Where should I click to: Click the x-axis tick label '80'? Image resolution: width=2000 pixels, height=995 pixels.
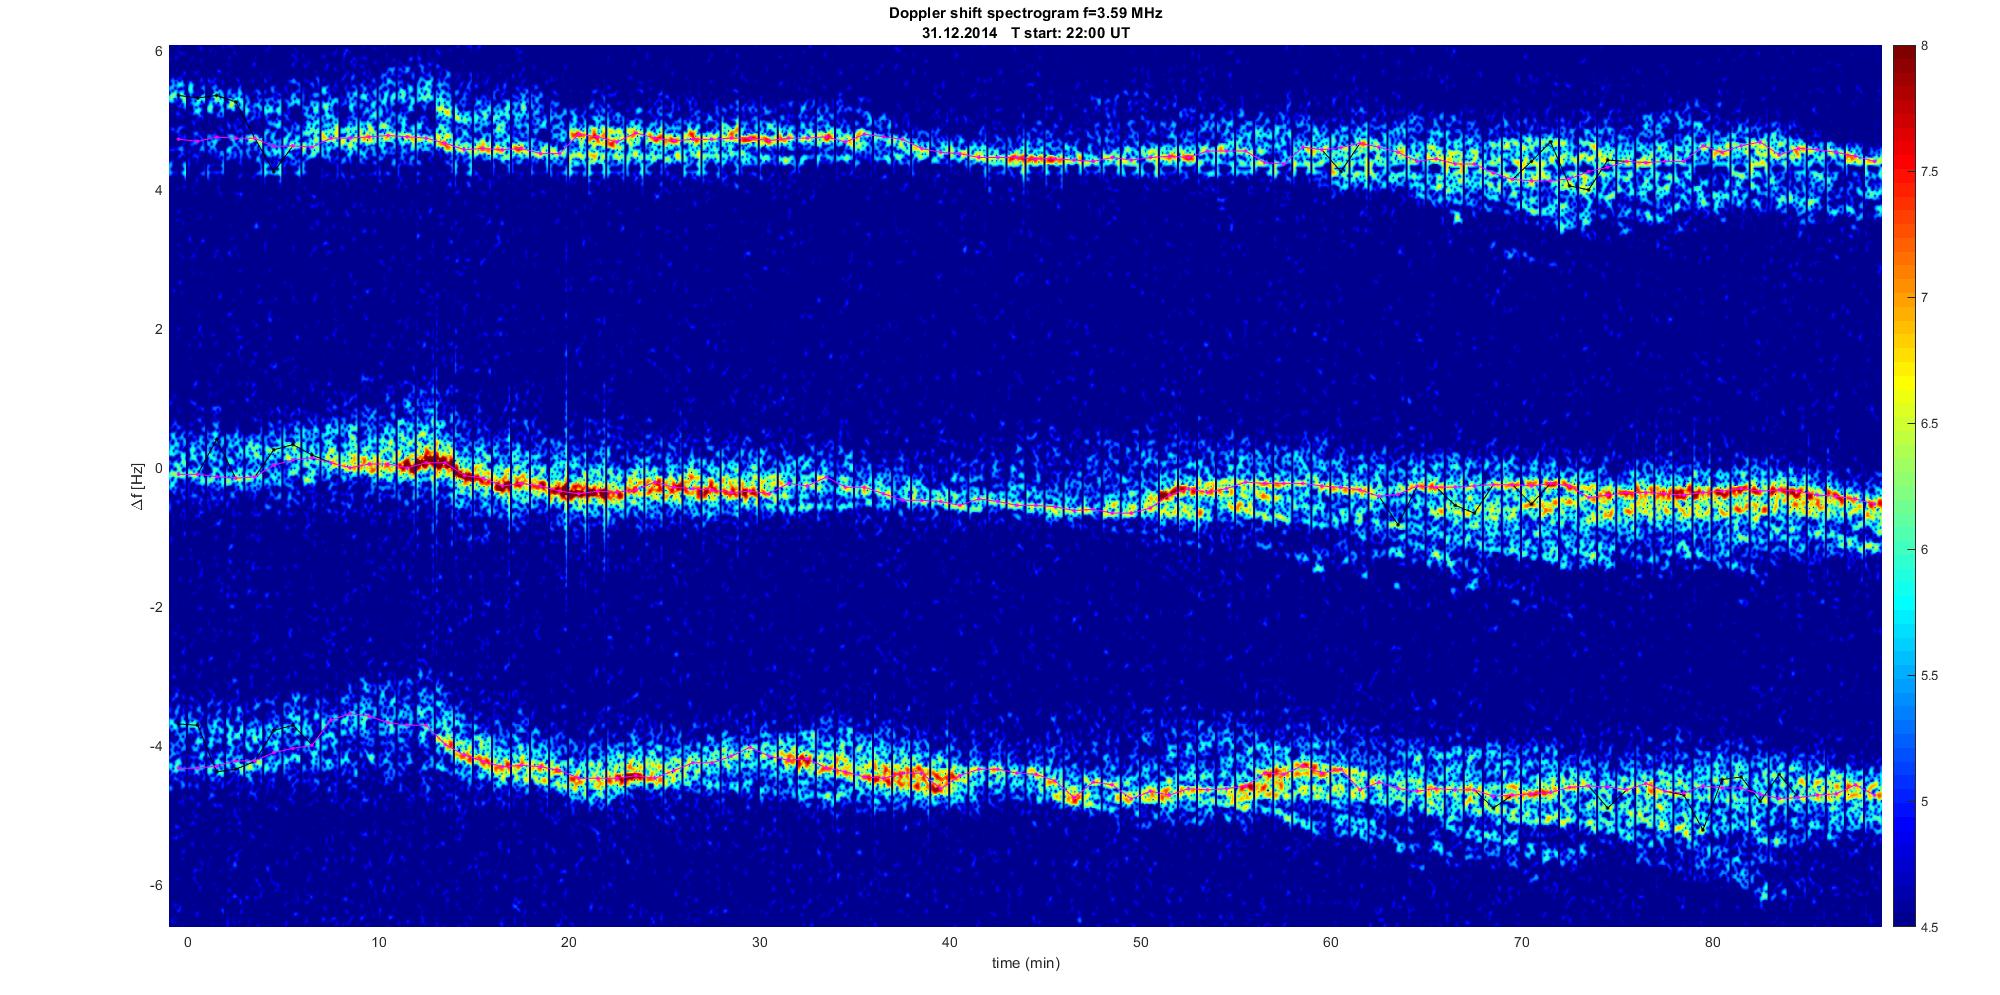(1712, 942)
